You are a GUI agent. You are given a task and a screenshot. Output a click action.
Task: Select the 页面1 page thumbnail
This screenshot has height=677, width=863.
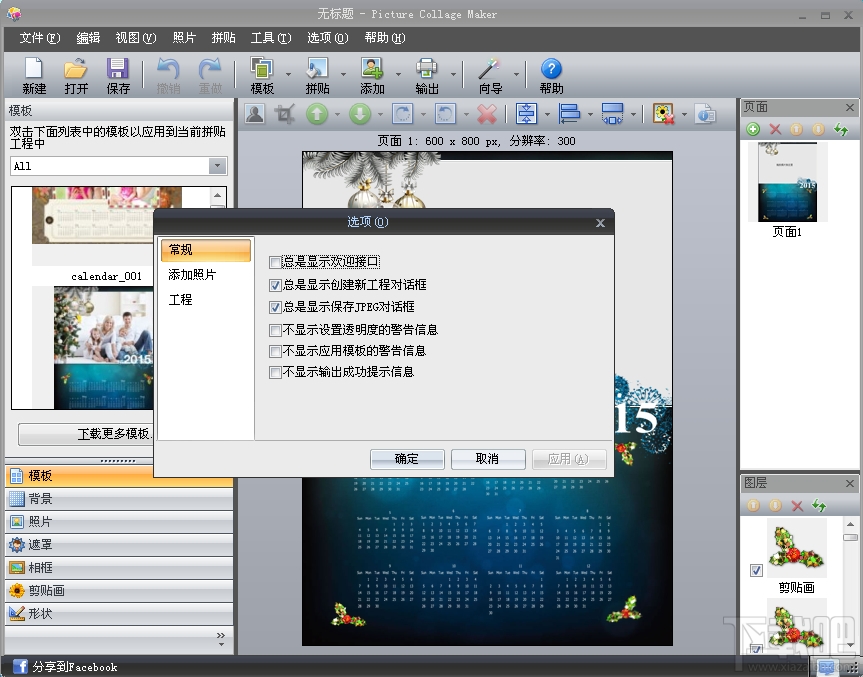point(788,182)
